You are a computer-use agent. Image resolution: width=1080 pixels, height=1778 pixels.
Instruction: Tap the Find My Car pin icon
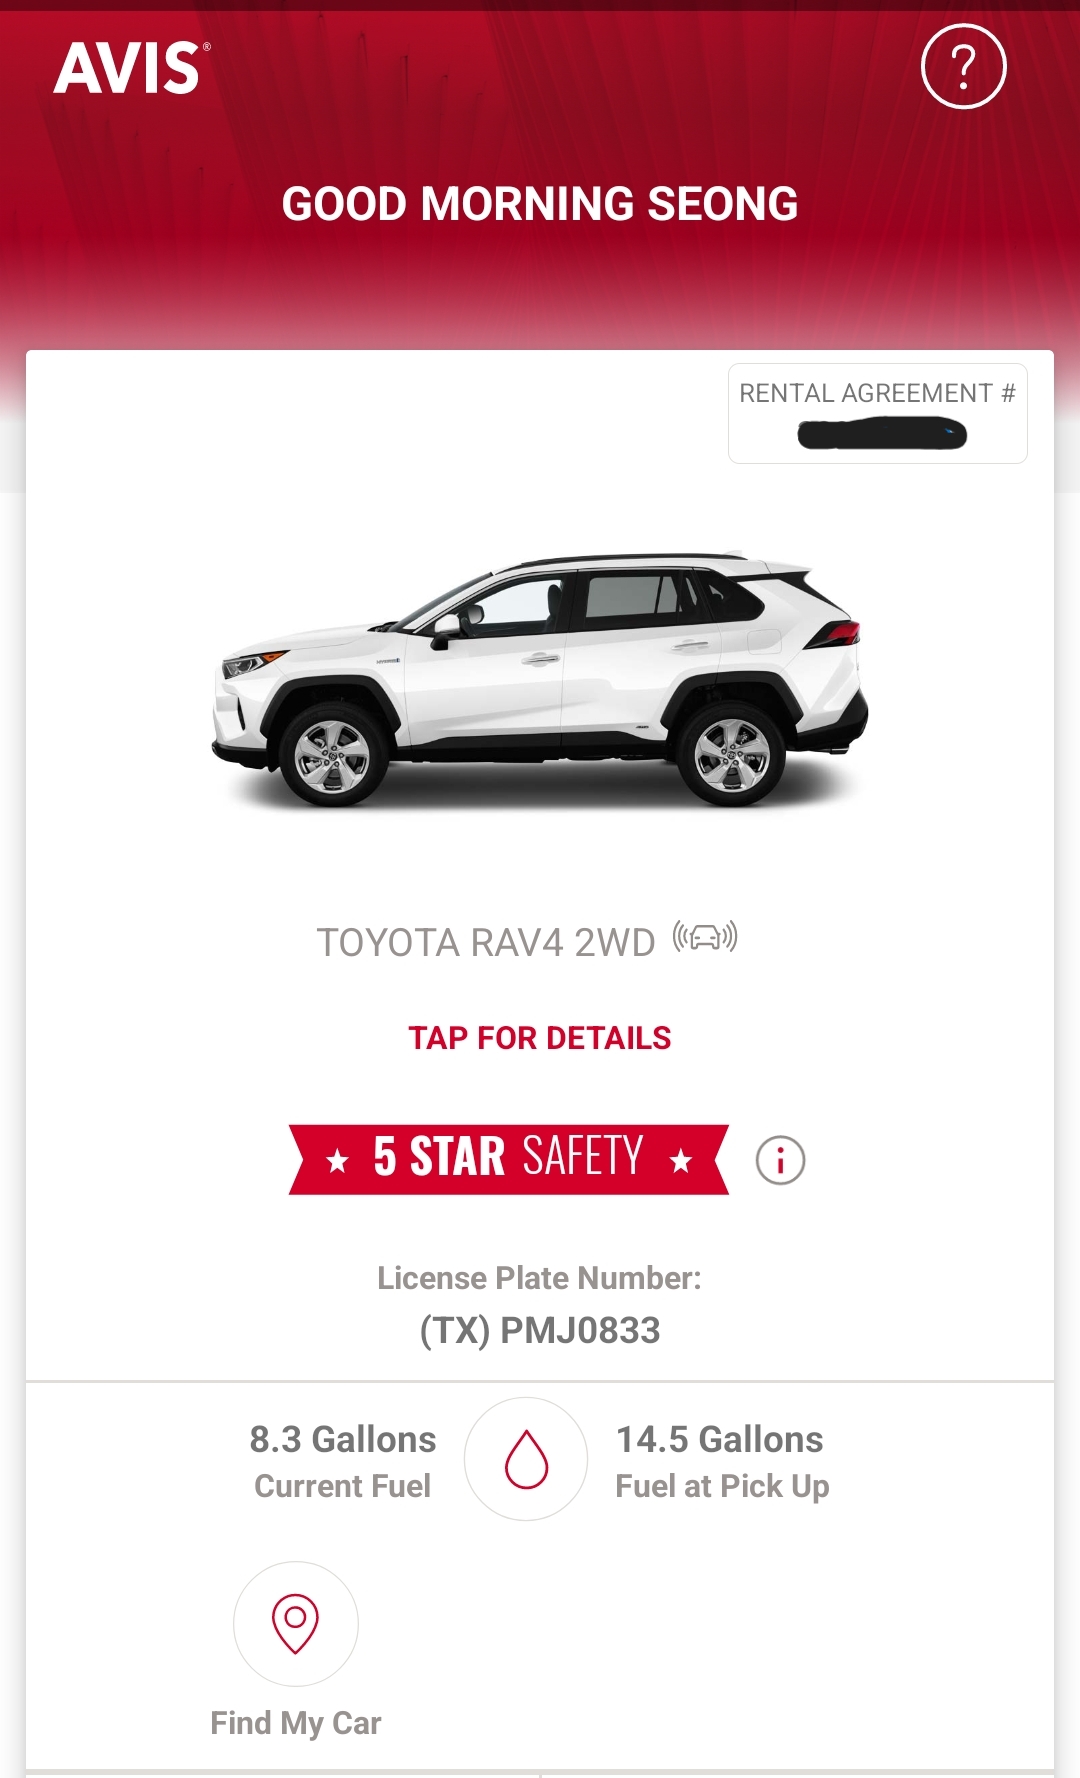coord(296,1623)
